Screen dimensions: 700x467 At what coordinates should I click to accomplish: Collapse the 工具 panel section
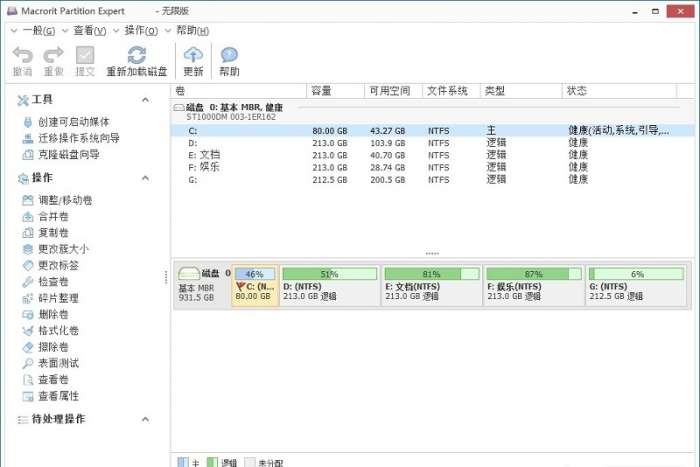145,100
